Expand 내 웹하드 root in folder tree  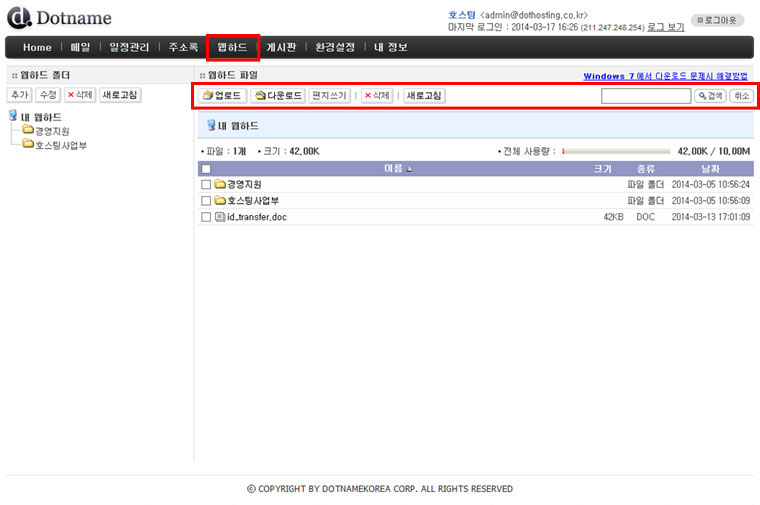[x=13, y=117]
